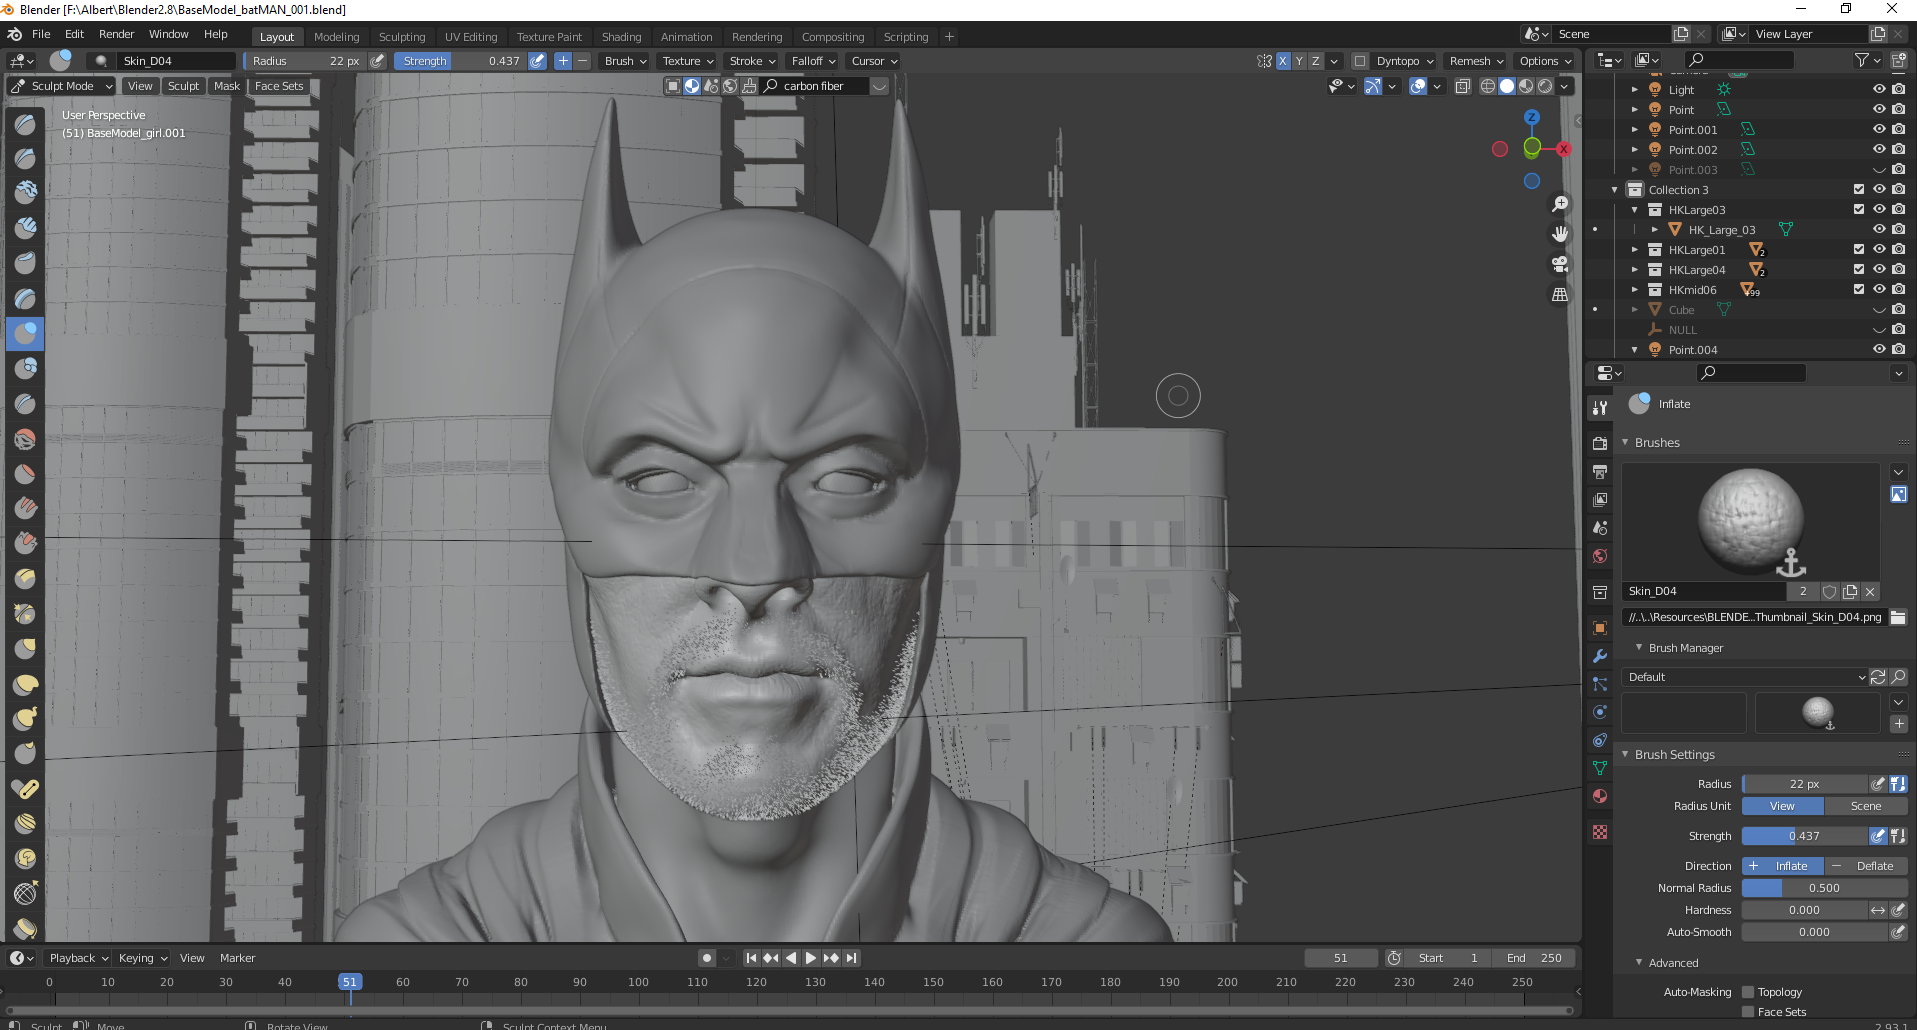This screenshot has height=1030, width=1917.
Task: Select the Inflate brush in the toolbar
Action: pyautogui.click(x=25, y=333)
